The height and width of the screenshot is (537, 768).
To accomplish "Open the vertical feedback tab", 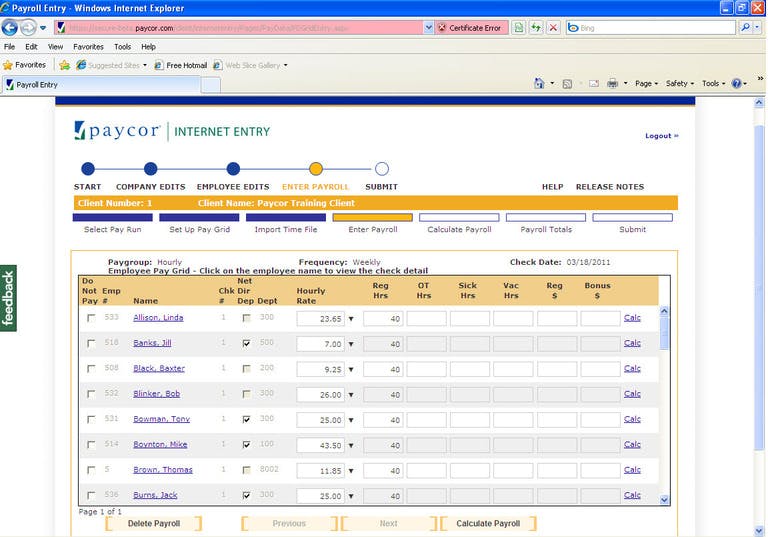I will click(8, 298).
